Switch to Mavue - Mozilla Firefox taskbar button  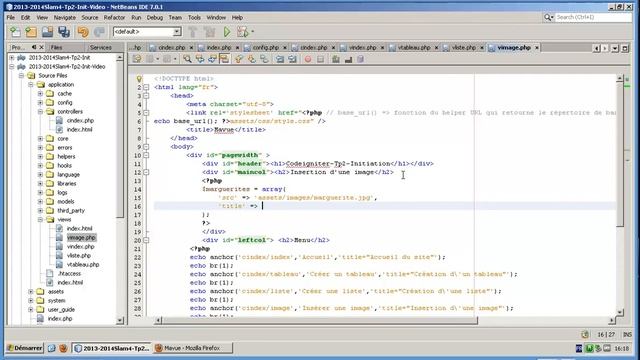coord(193,348)
